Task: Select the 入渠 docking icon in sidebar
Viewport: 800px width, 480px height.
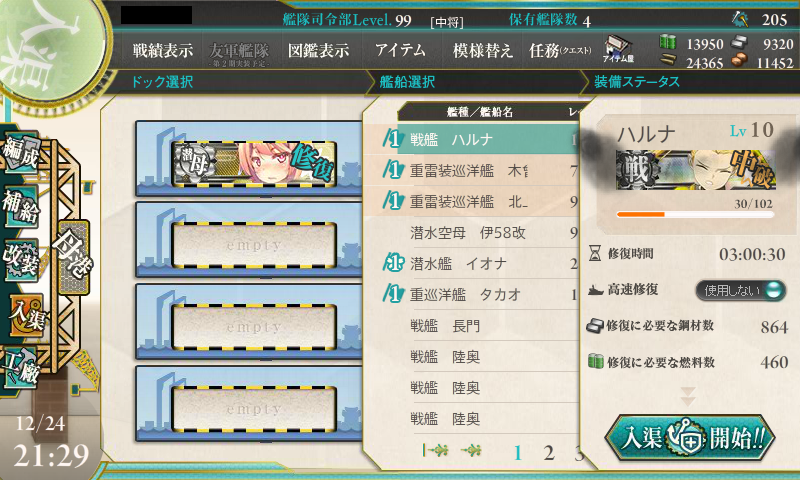Action: (x=27, y=315)
